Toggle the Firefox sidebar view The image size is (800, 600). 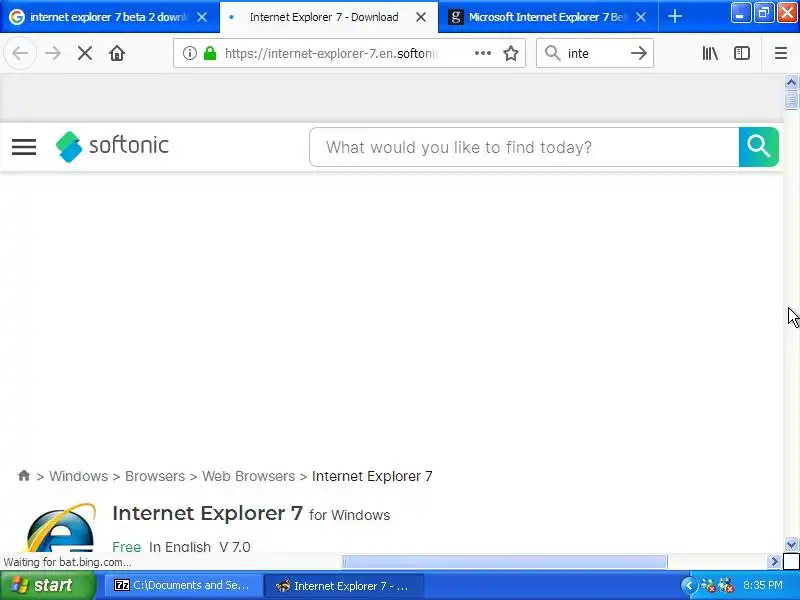[742, 53]
